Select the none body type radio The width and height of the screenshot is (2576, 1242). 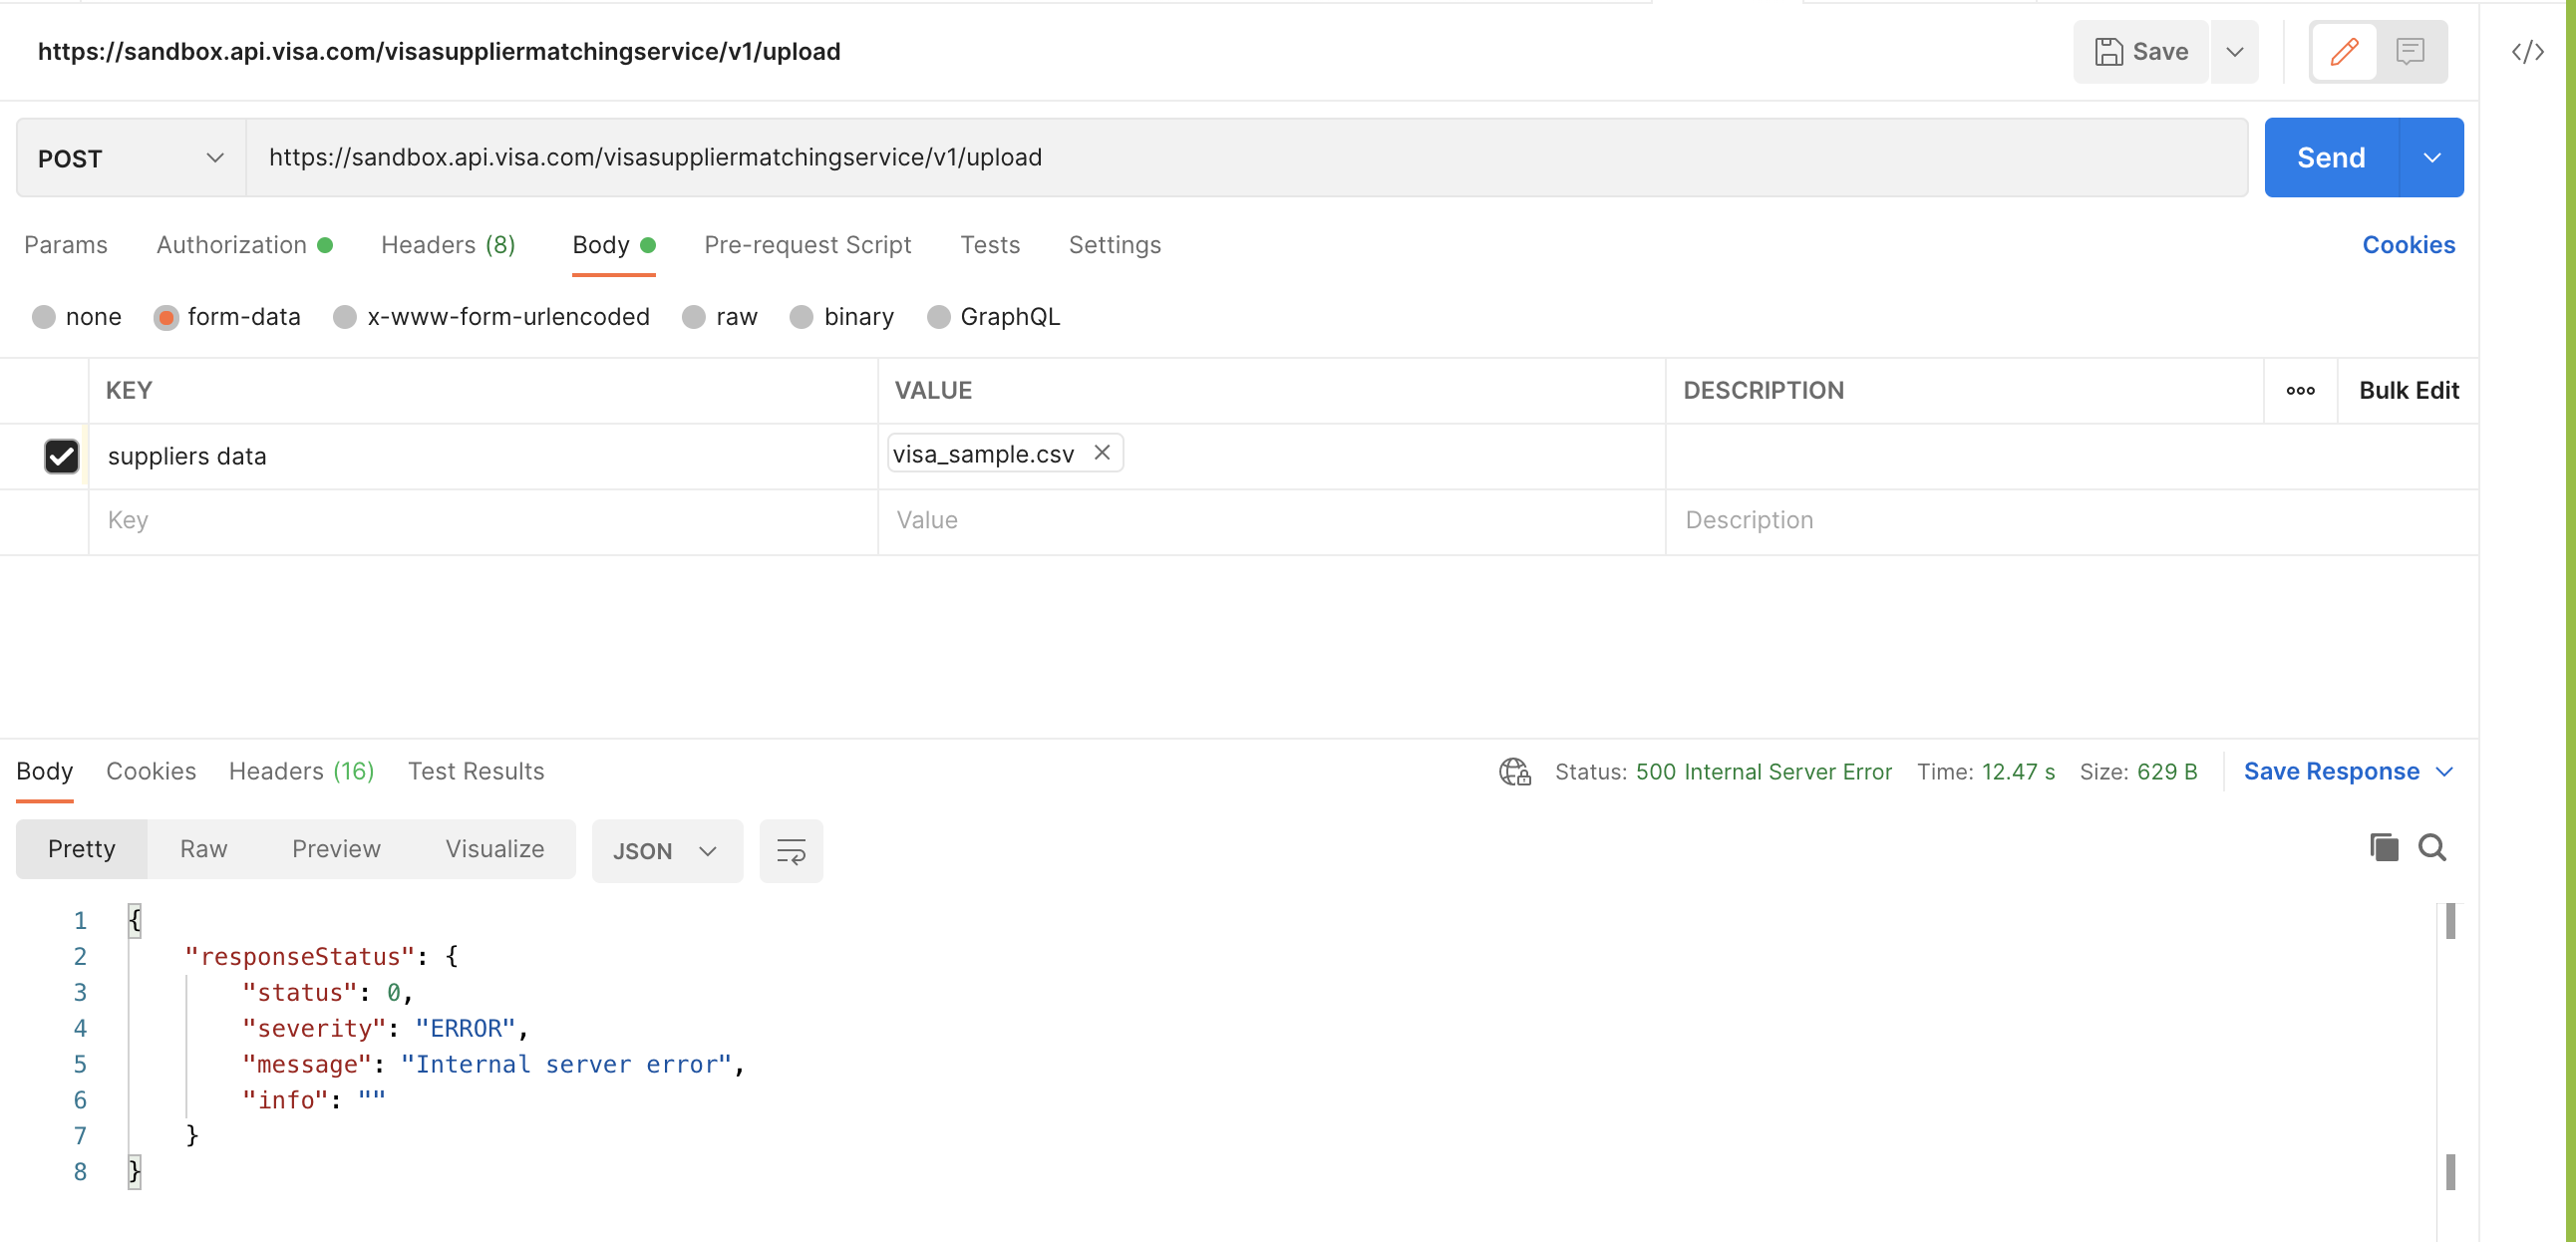click(43, 317)
